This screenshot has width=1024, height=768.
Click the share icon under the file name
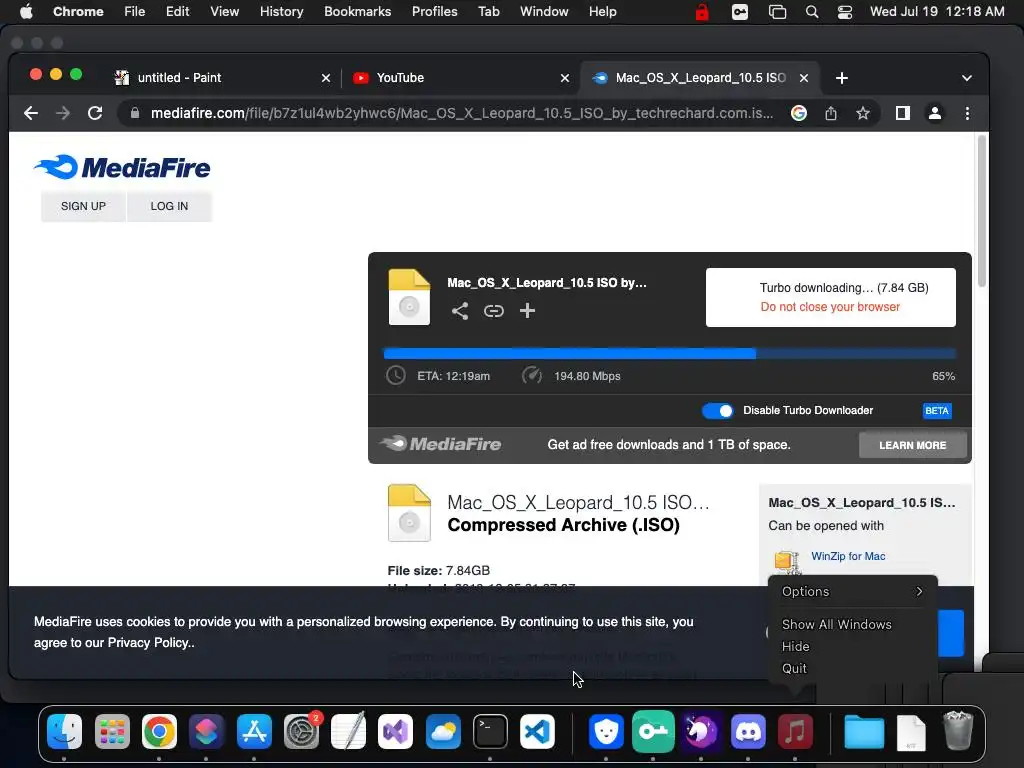click(x=460, y=311)
